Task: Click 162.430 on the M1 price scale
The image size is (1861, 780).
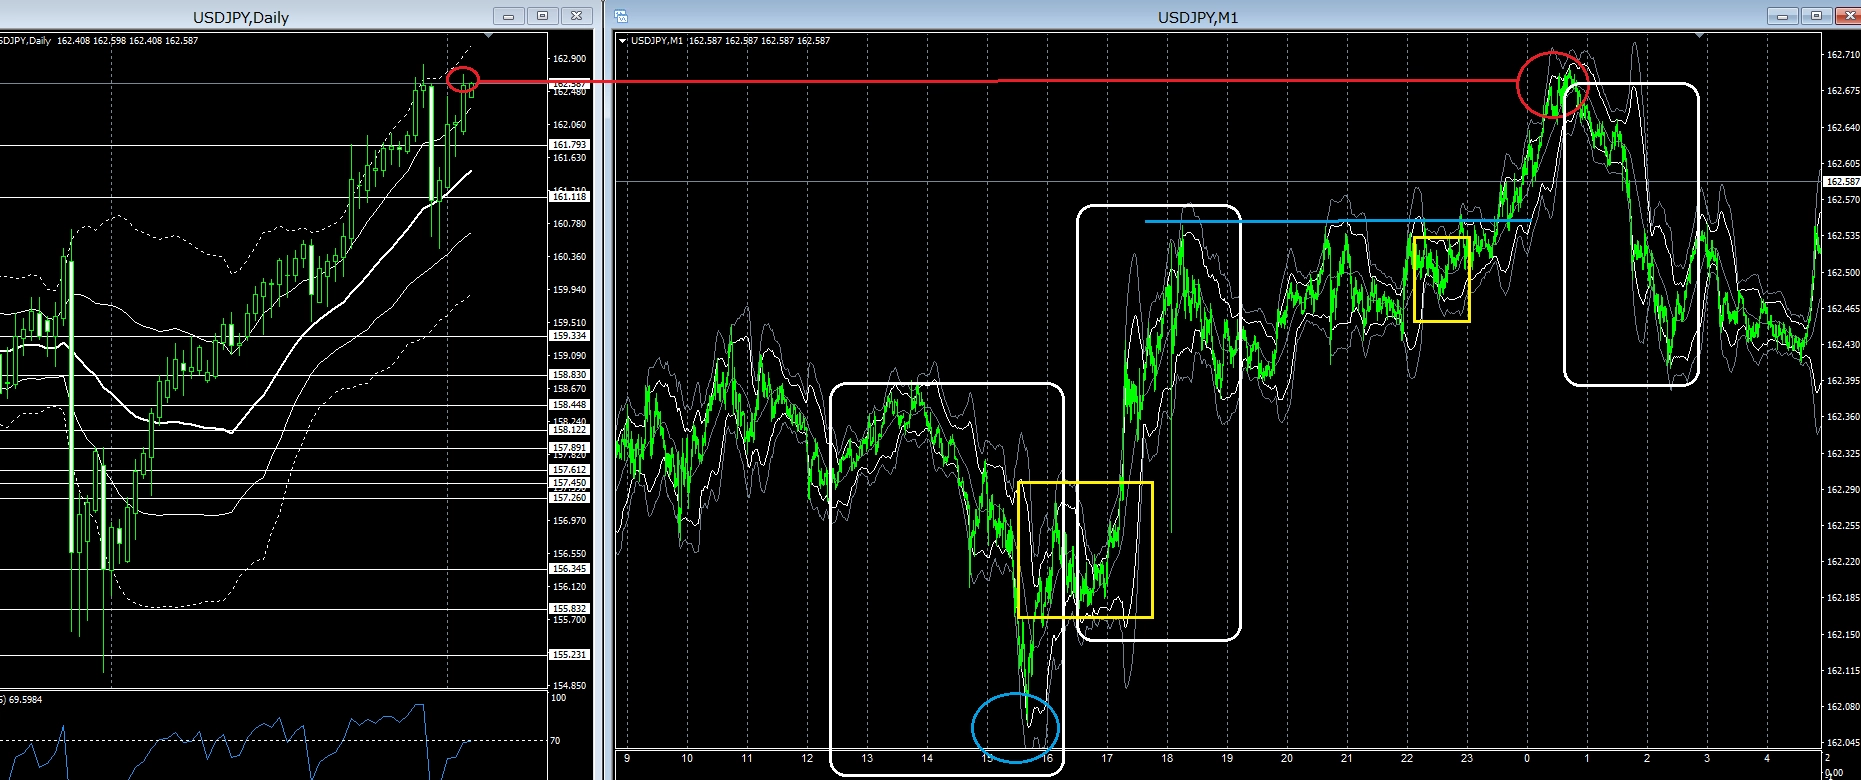Action: point(1843,345)
